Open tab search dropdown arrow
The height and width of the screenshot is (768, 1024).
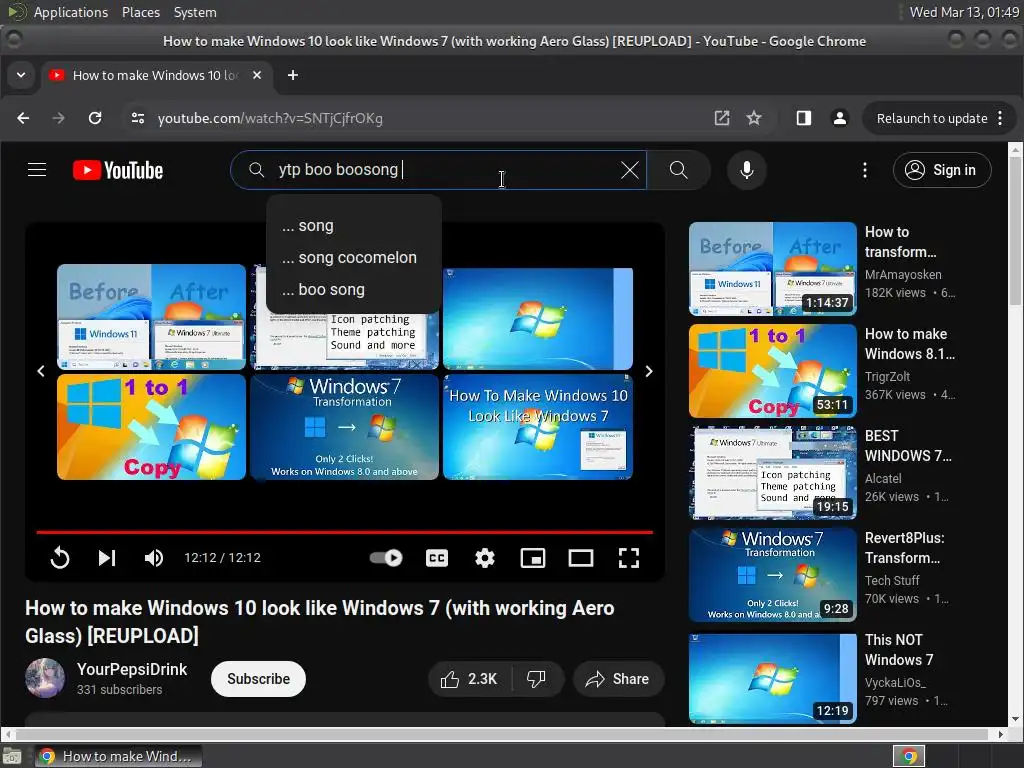click(21, 75)
